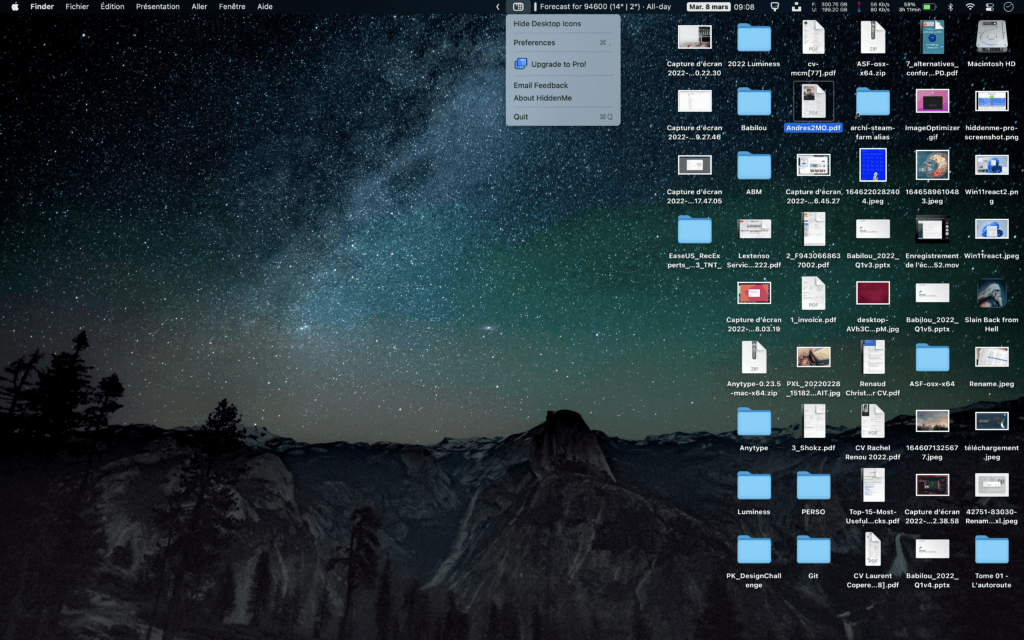Open the Aide menu
1024x640 pixels.
click(x=264, y=7)
